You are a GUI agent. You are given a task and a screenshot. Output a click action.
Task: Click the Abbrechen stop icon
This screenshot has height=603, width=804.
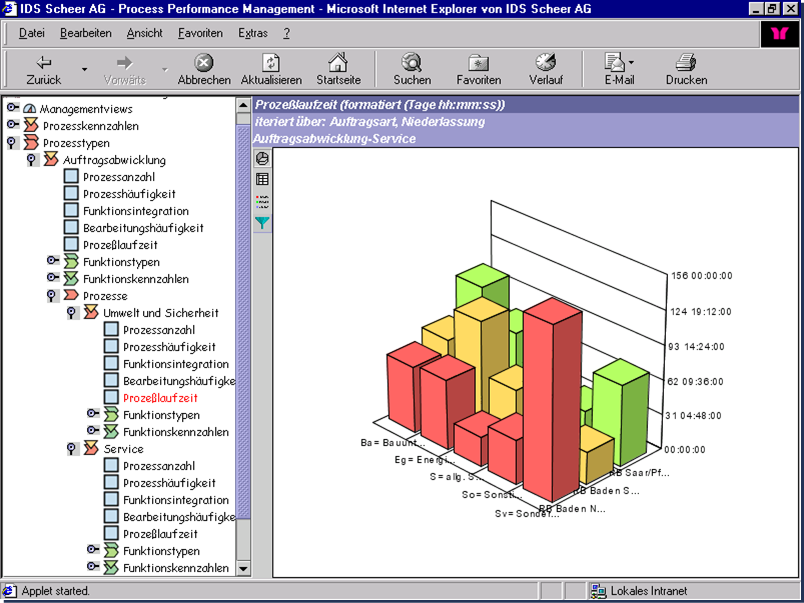coord(204,63)
